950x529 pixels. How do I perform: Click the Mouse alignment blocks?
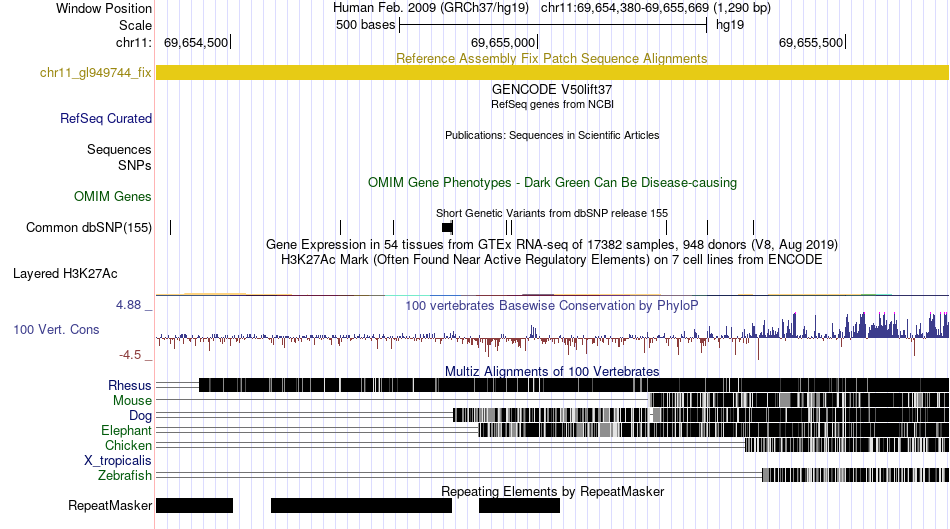tap(799, 400)
